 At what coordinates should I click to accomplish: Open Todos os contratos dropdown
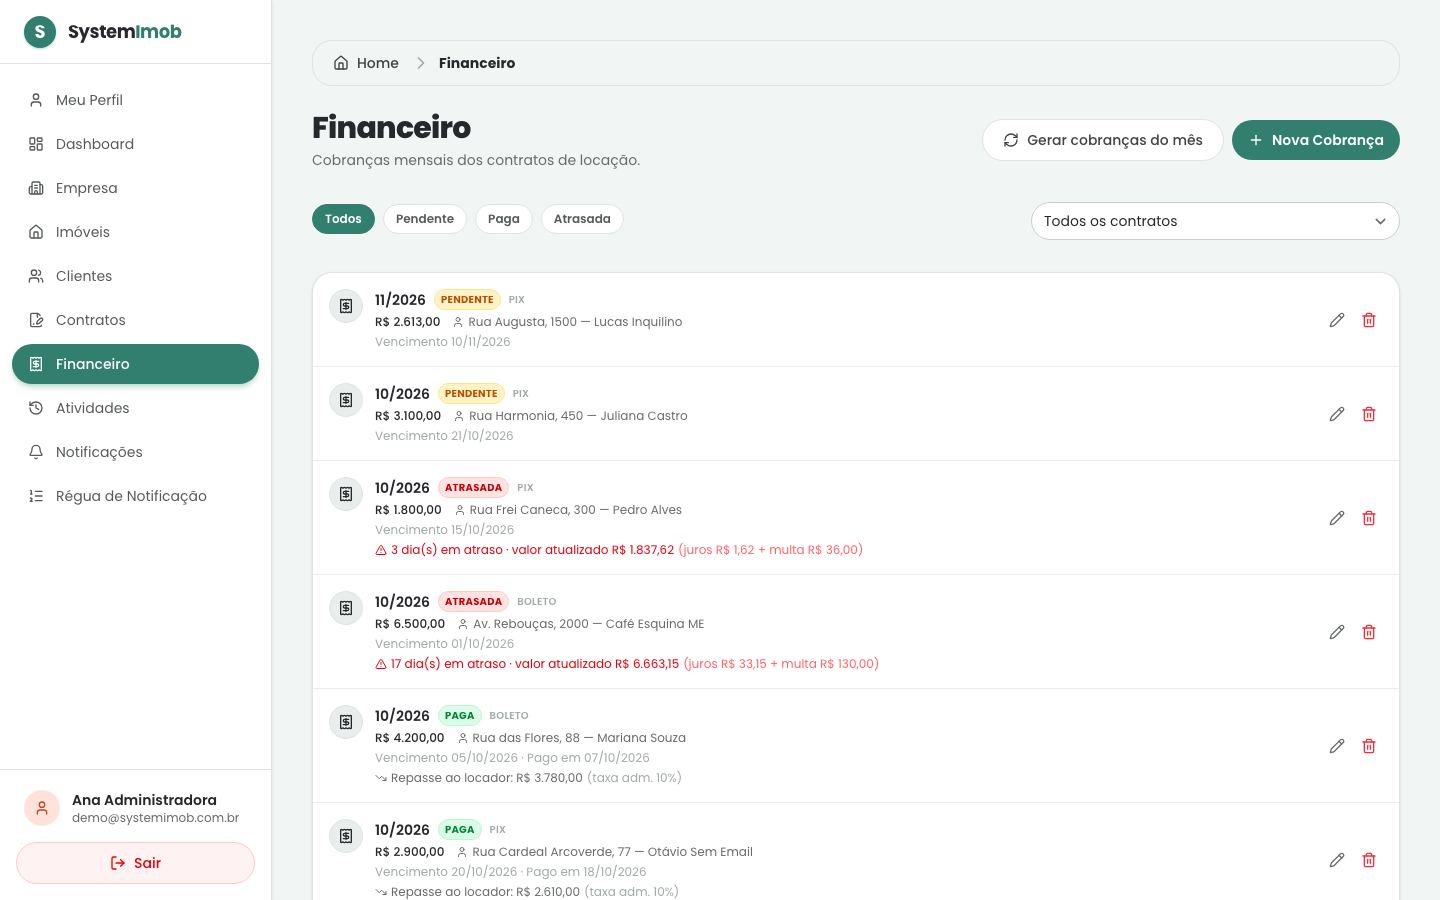(x=1215, y=221)
